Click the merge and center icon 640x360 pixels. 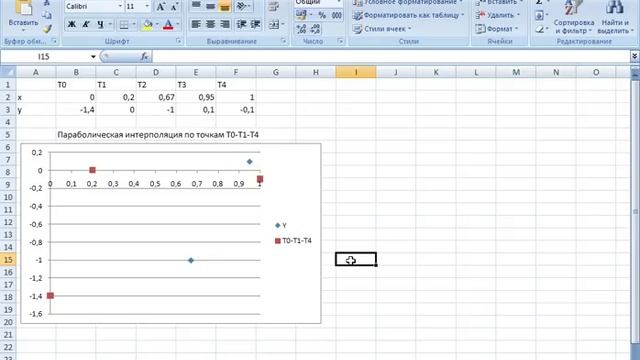pyautogui.click(x=273, y=25)
